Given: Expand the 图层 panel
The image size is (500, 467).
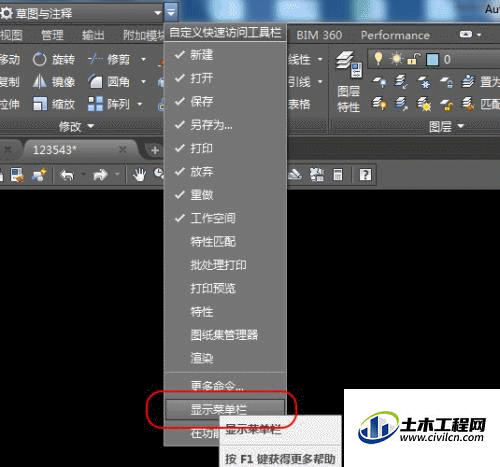Looking at the screenshot, I should point(446,126).
